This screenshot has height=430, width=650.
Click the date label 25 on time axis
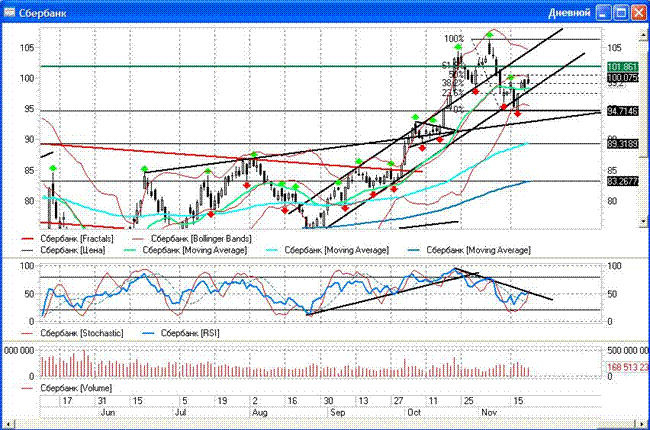tap(468, 401)
